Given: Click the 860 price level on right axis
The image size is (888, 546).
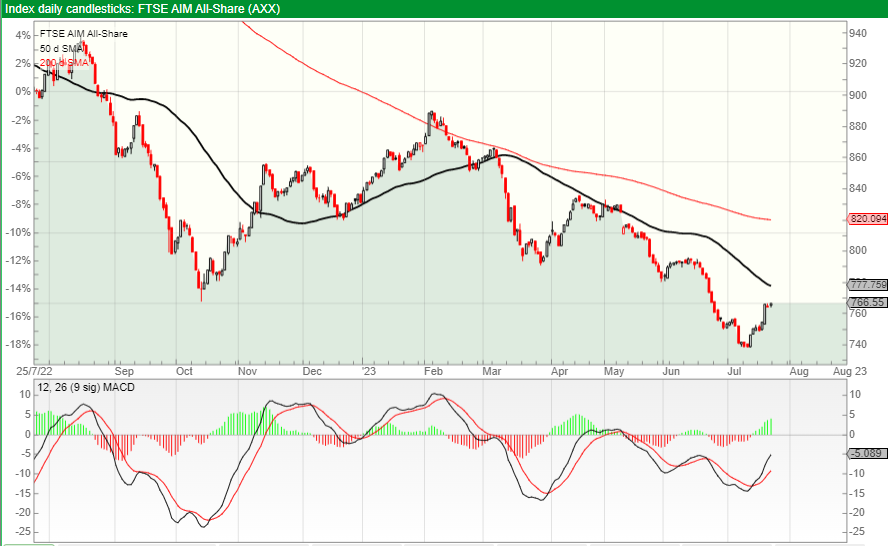Looking at the screenshot, I should tap(858, 157).
